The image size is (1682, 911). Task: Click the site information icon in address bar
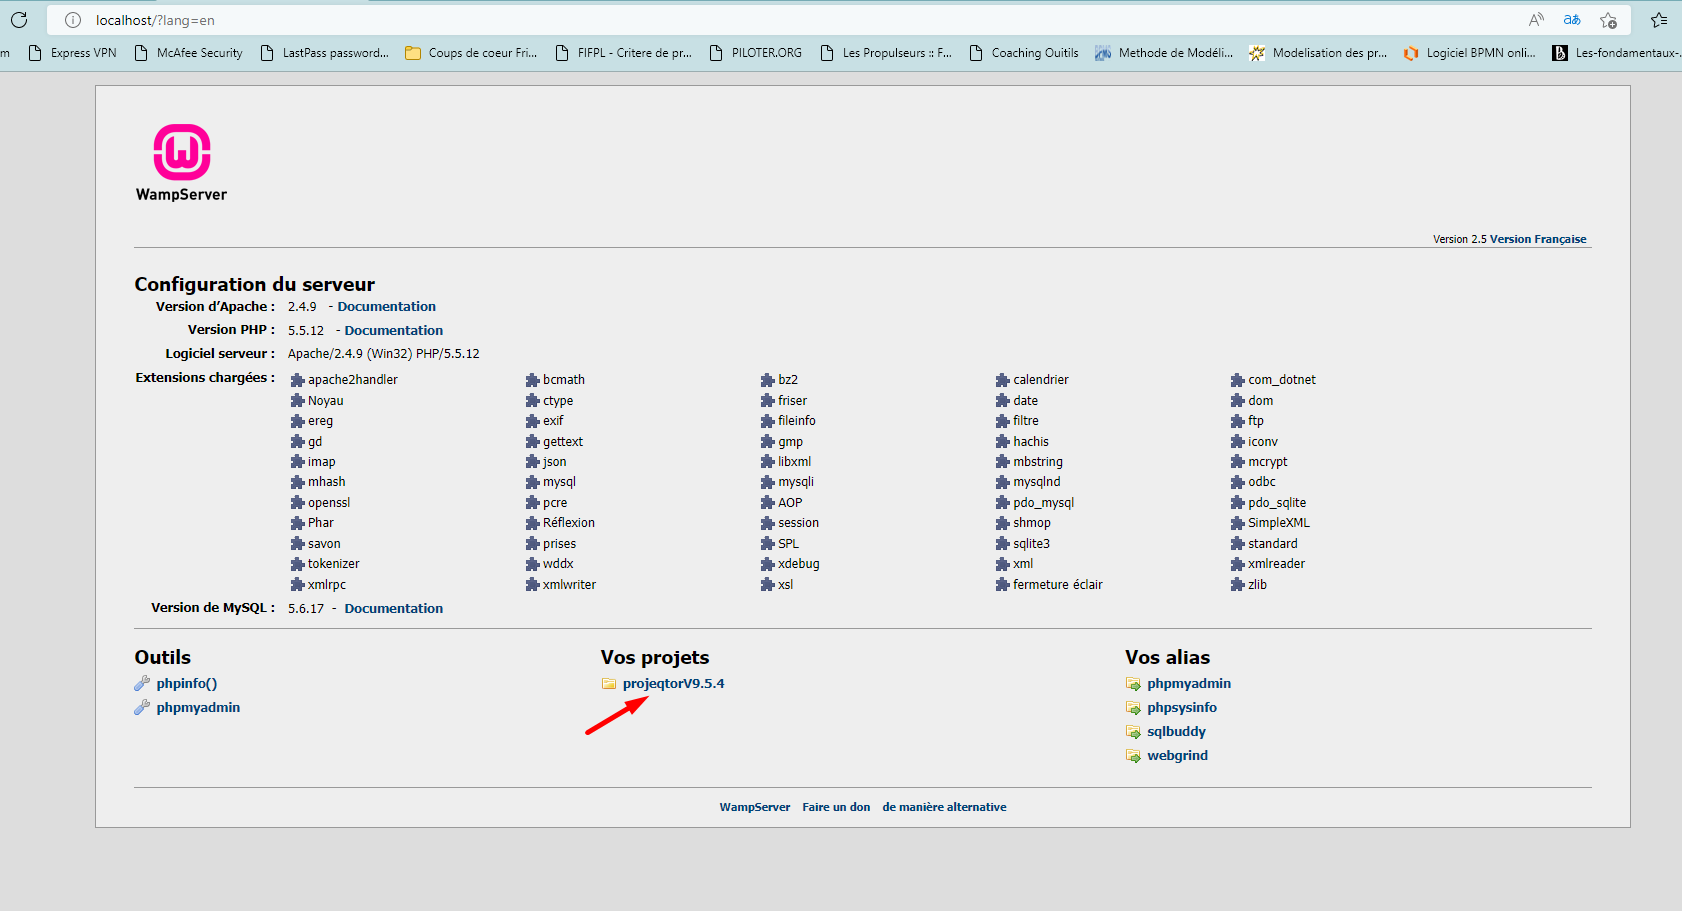[x=73, y=20]
